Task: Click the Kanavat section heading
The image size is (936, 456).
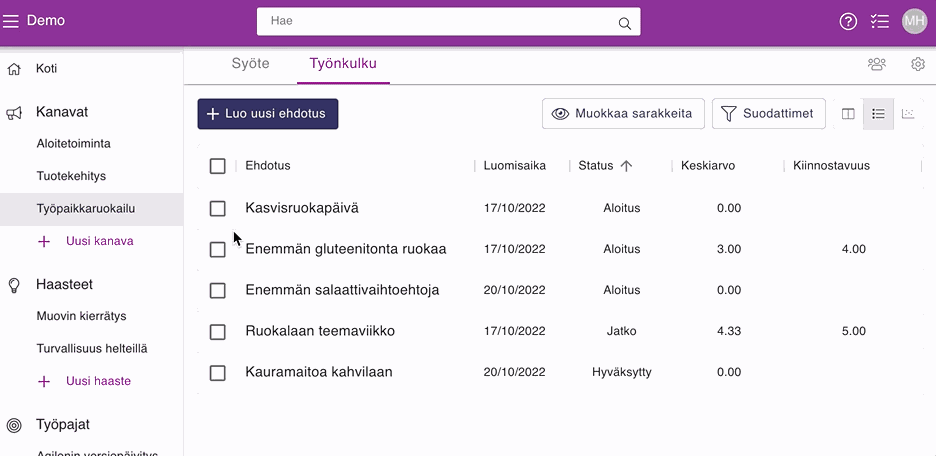Action: pyautogui.click(x=62, y=112)
